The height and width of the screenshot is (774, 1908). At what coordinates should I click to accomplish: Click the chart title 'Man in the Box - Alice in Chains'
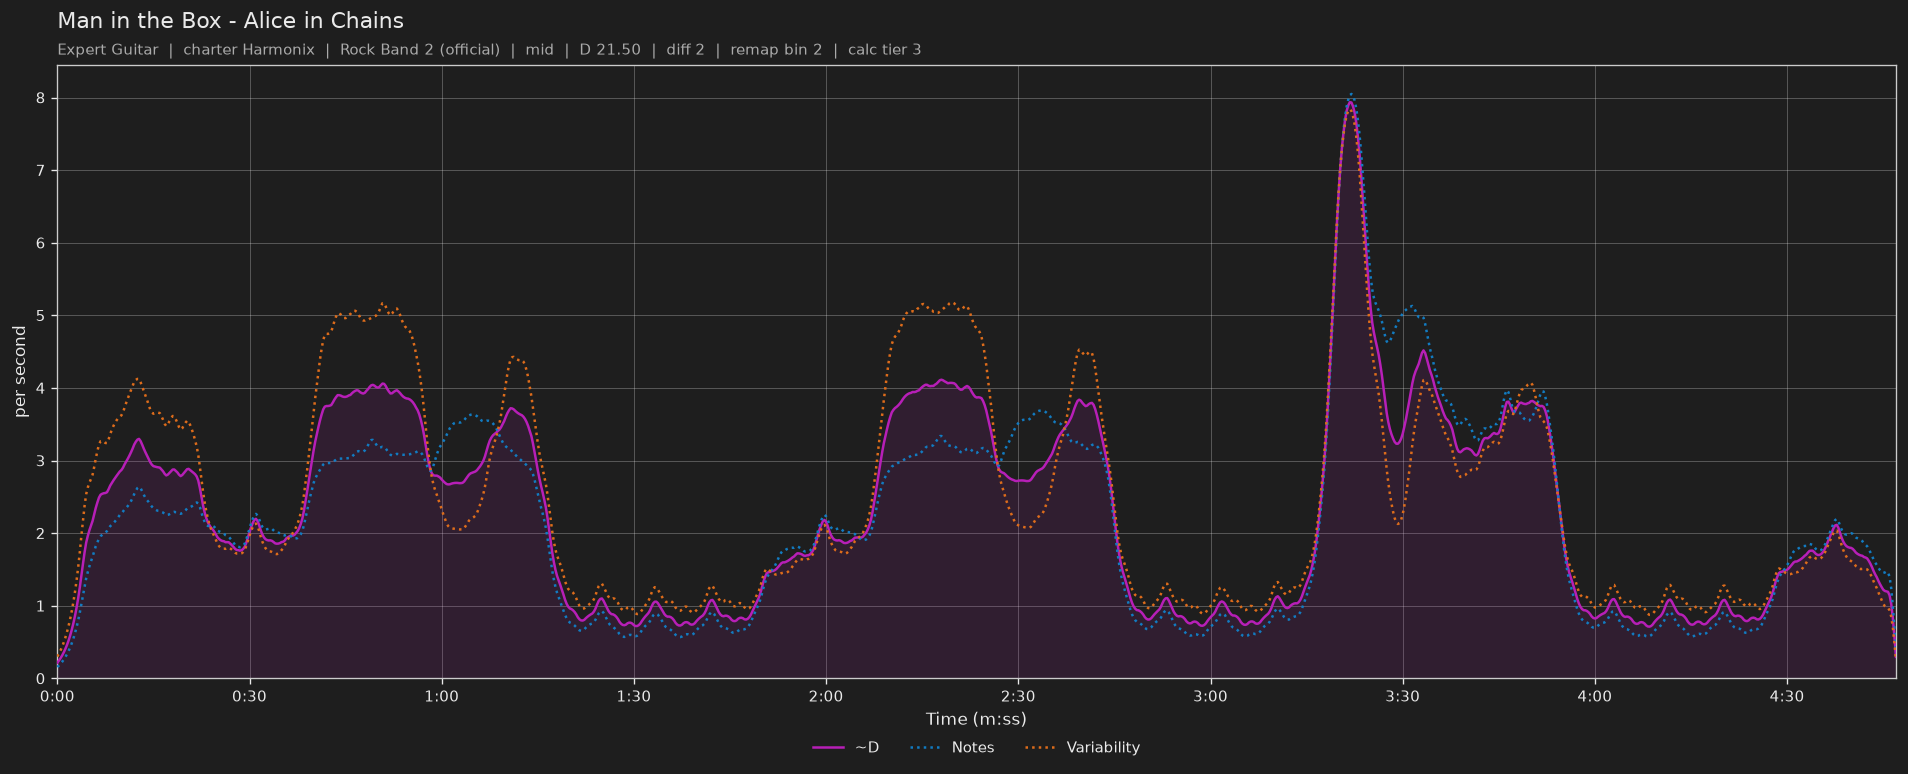[231, 20]
